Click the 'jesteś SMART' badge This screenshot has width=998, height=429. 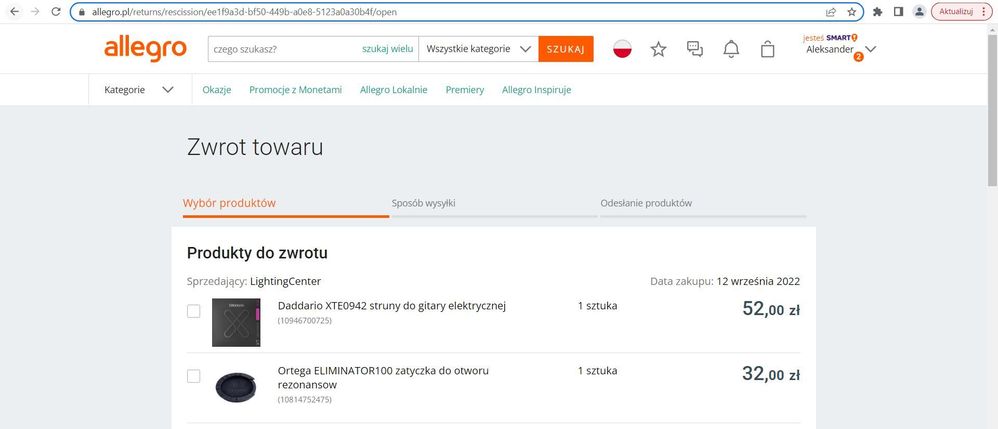pos(831,38)
